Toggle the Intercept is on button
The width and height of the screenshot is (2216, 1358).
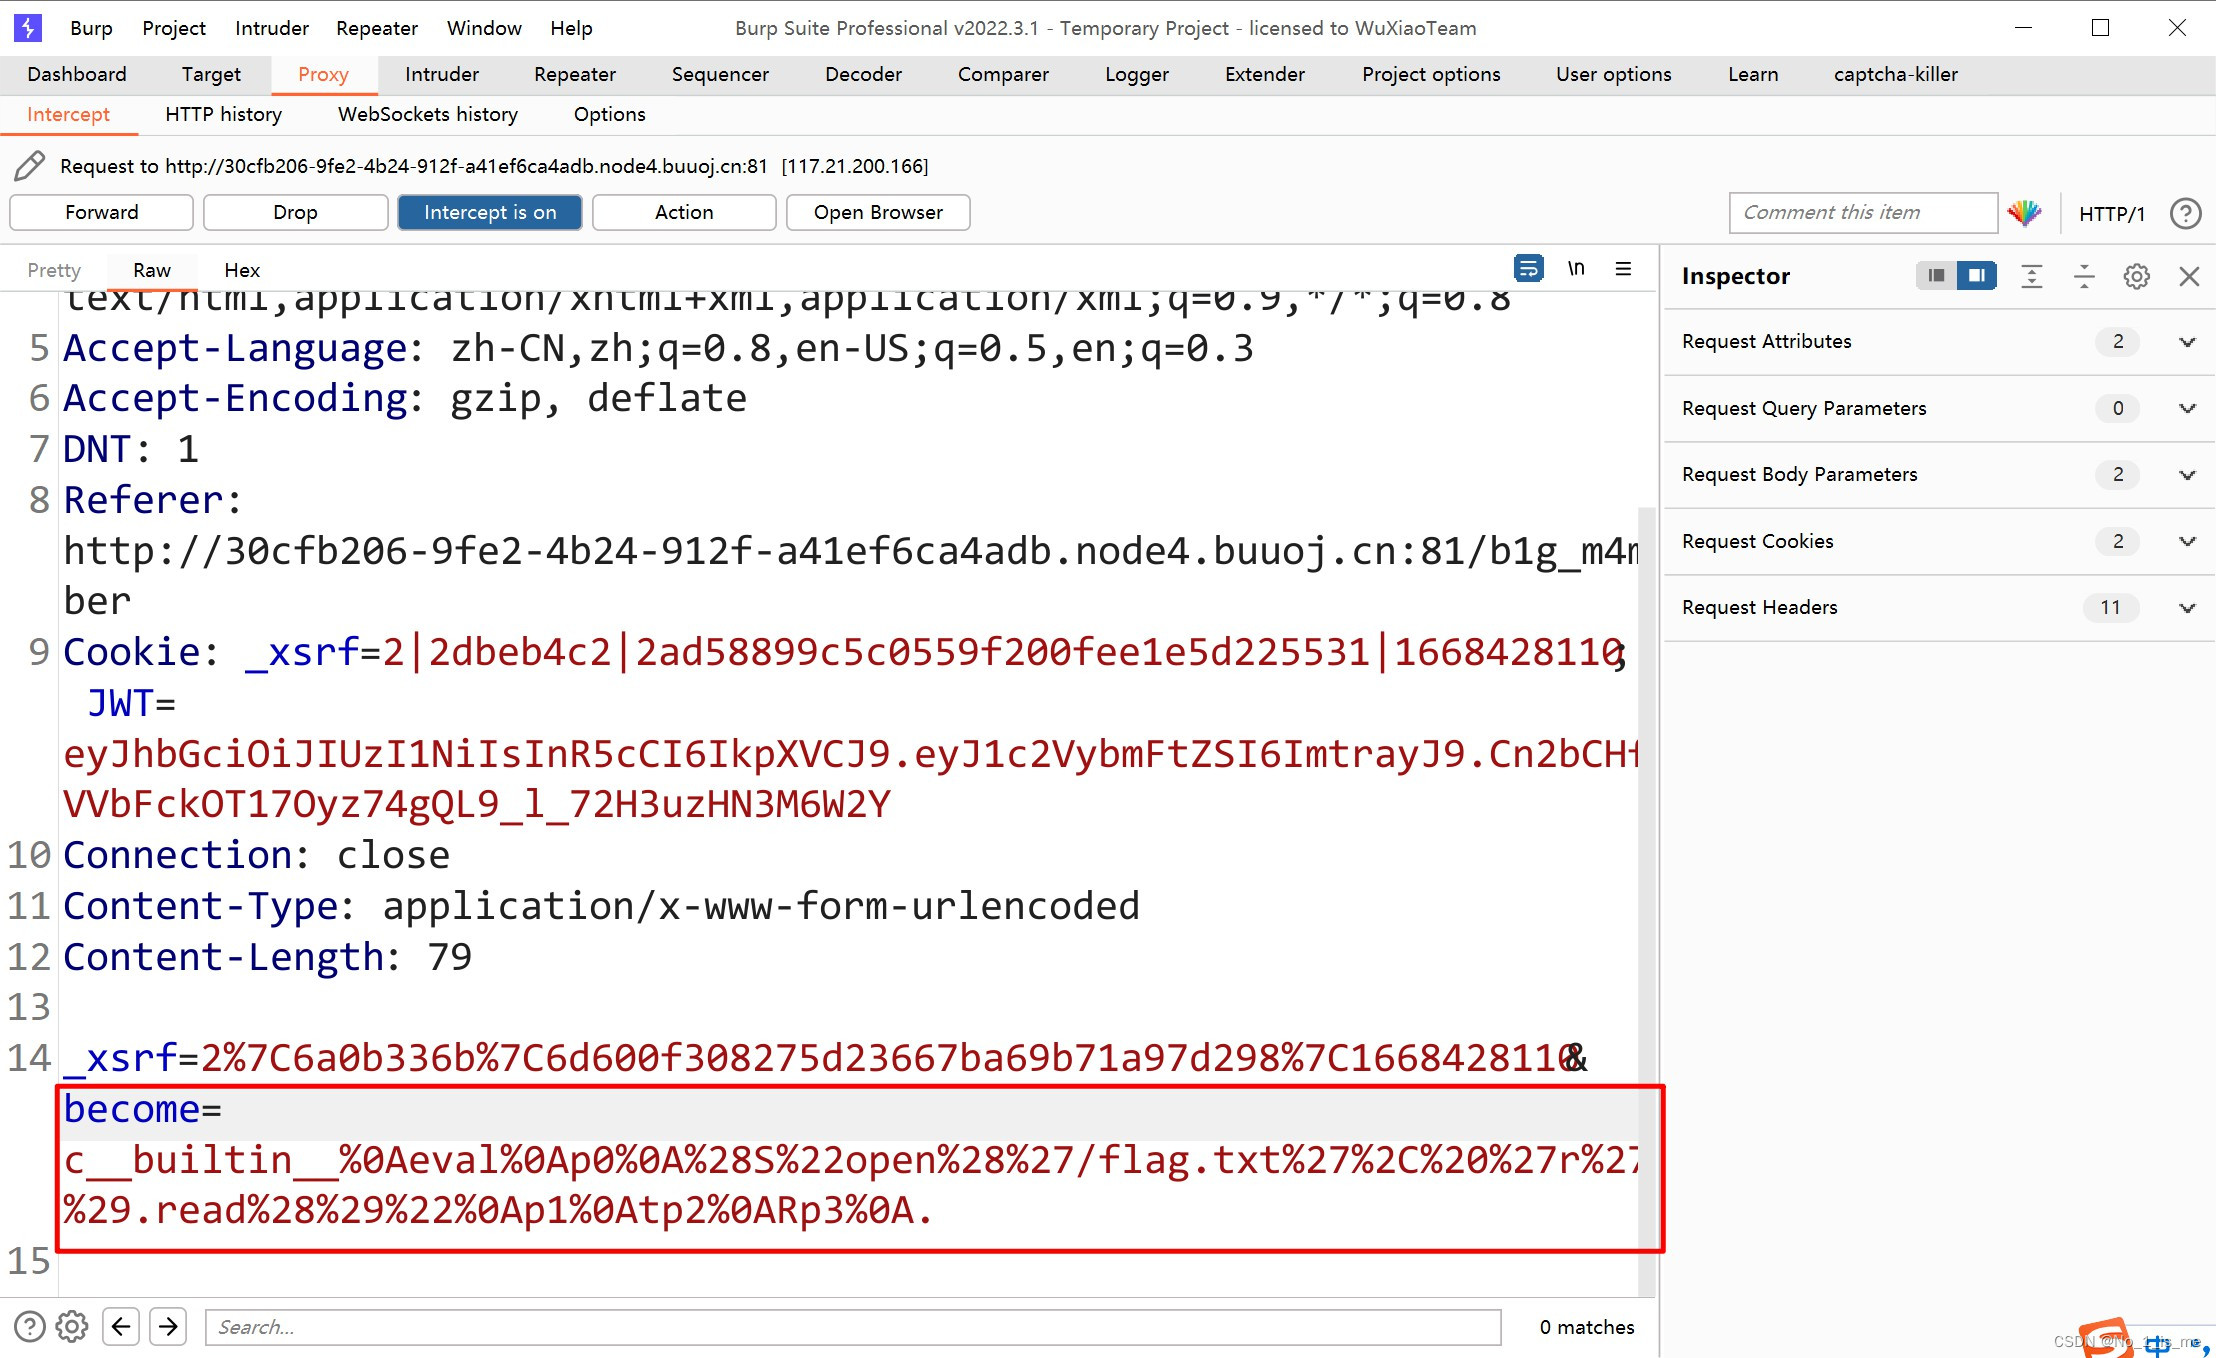coord(490,212)
